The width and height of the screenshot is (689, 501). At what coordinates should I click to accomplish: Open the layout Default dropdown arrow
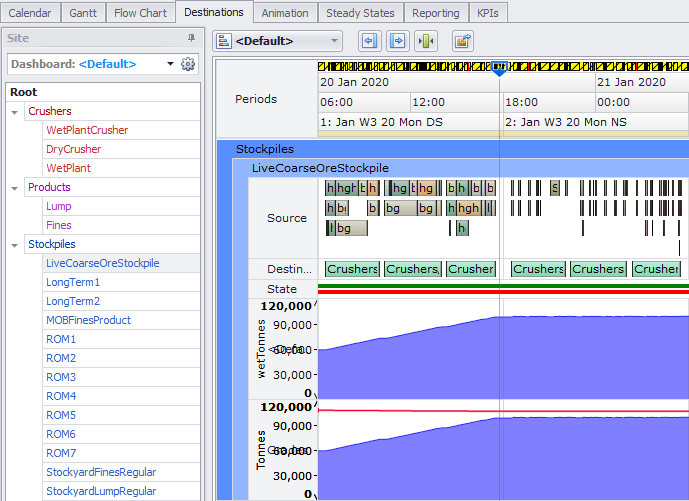(x=334, y=41)
